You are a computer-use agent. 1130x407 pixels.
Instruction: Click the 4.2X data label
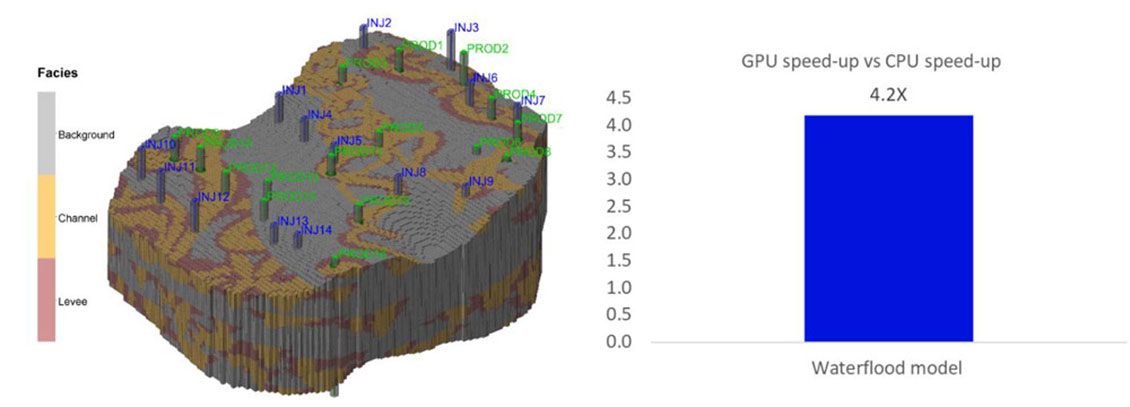[x=887, y=98]
